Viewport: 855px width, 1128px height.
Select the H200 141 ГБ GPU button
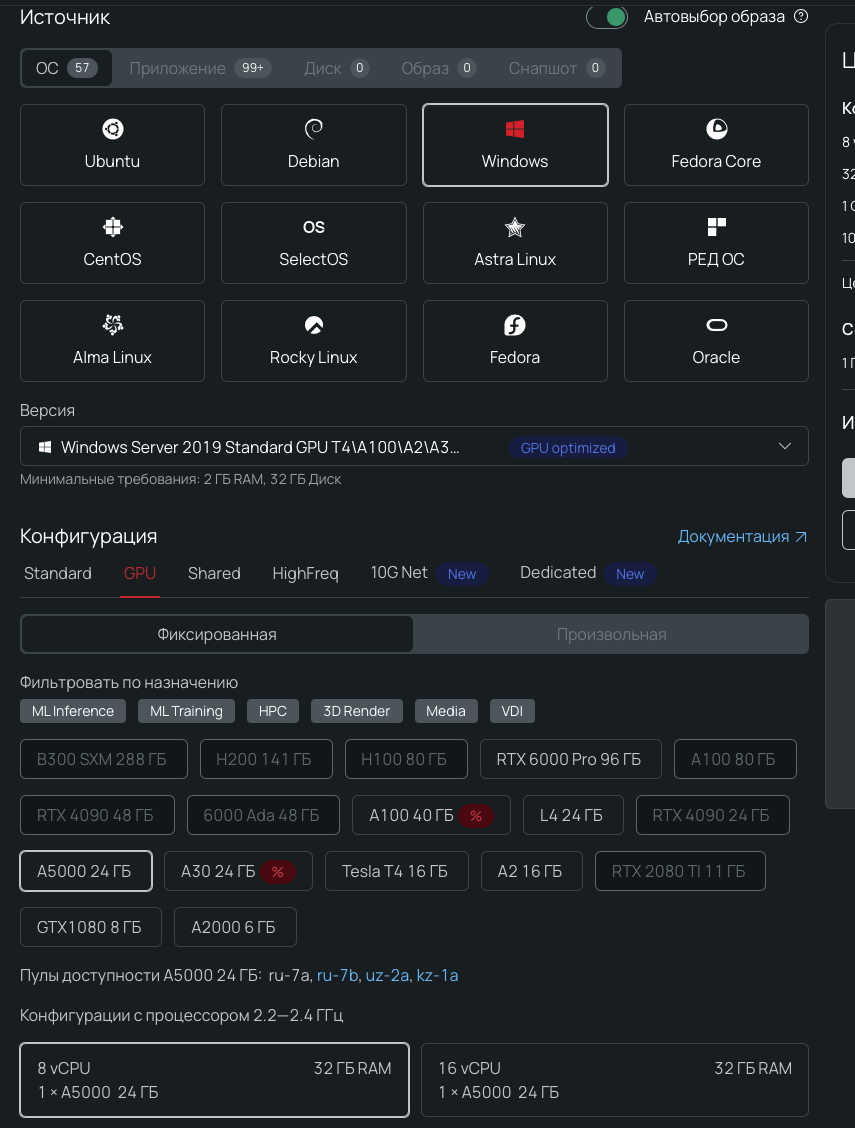tap(265, 759)
